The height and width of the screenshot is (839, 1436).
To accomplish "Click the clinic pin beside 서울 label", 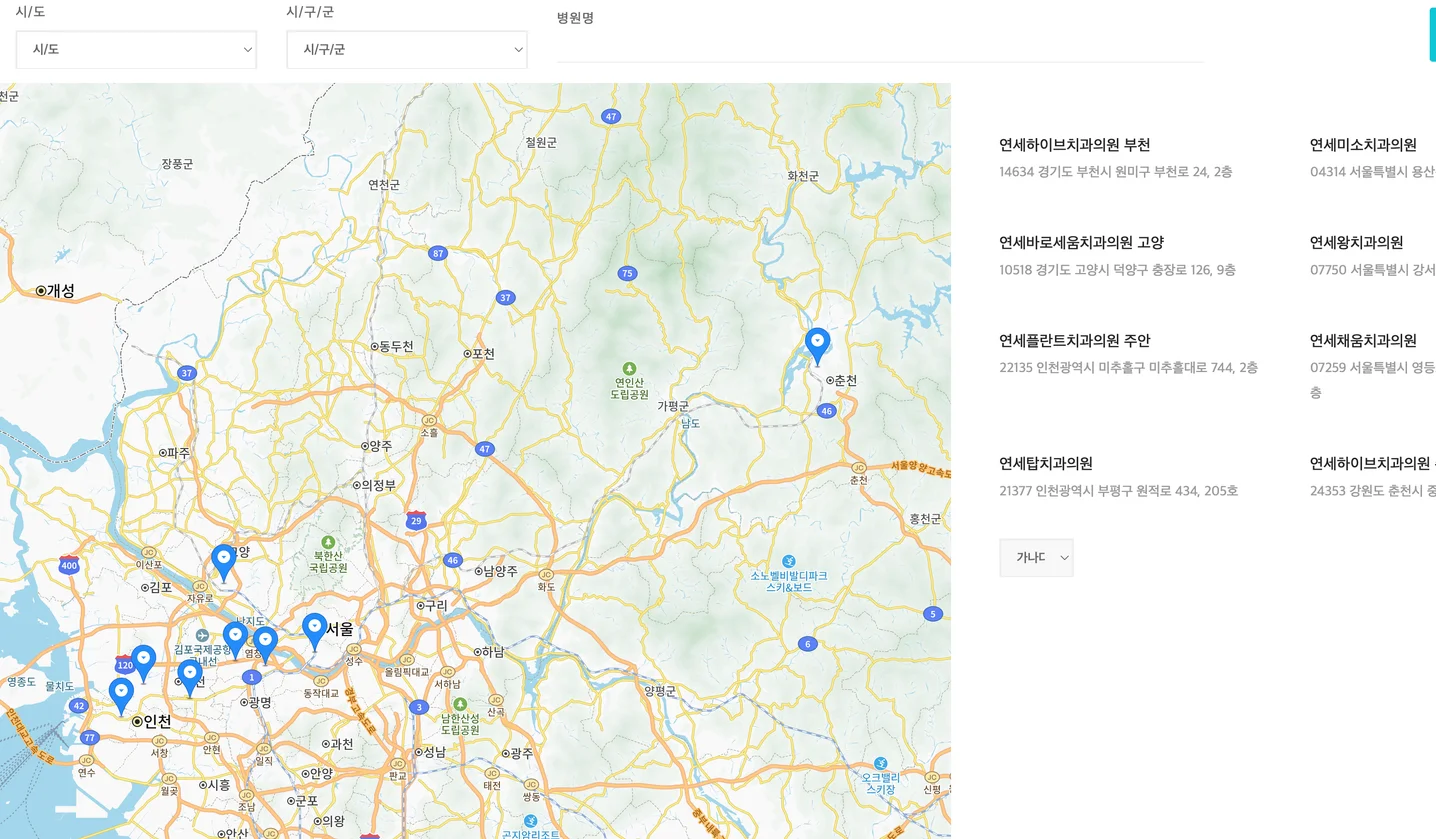I will tap(315, 632).
